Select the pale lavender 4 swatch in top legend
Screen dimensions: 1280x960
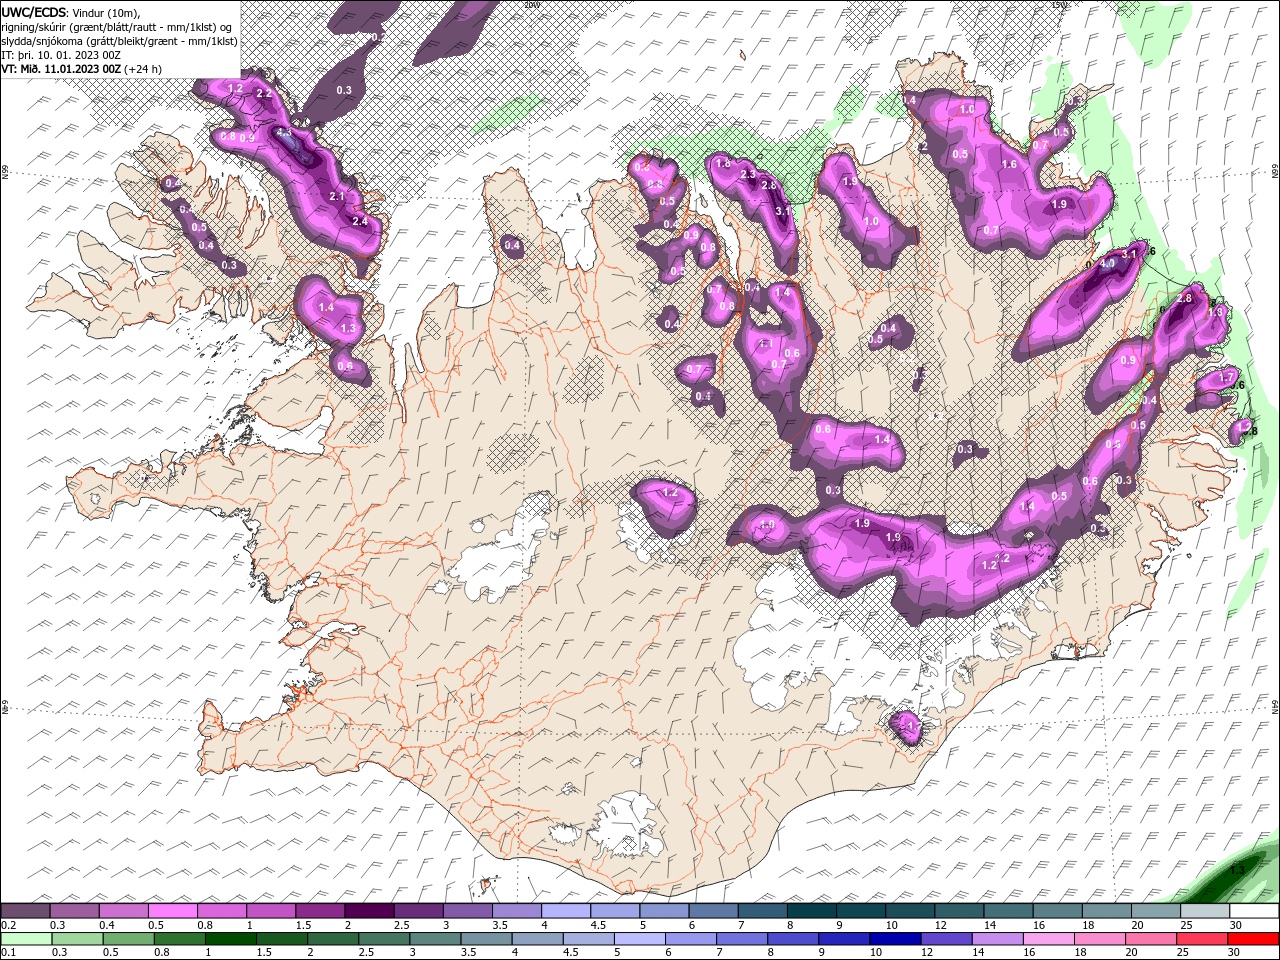pyautogui.click(x=567, y=911)
